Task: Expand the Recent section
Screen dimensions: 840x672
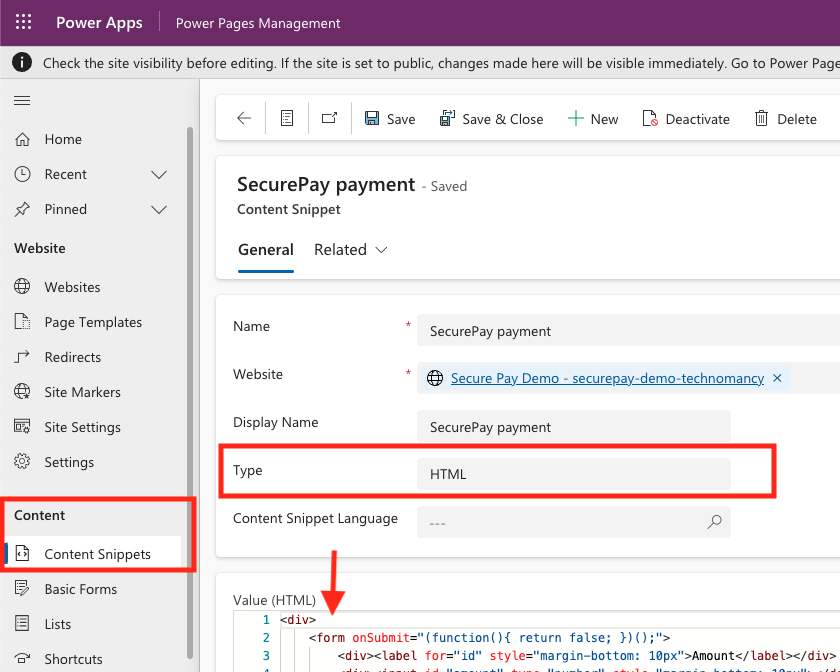Action: tap(158, 174)
